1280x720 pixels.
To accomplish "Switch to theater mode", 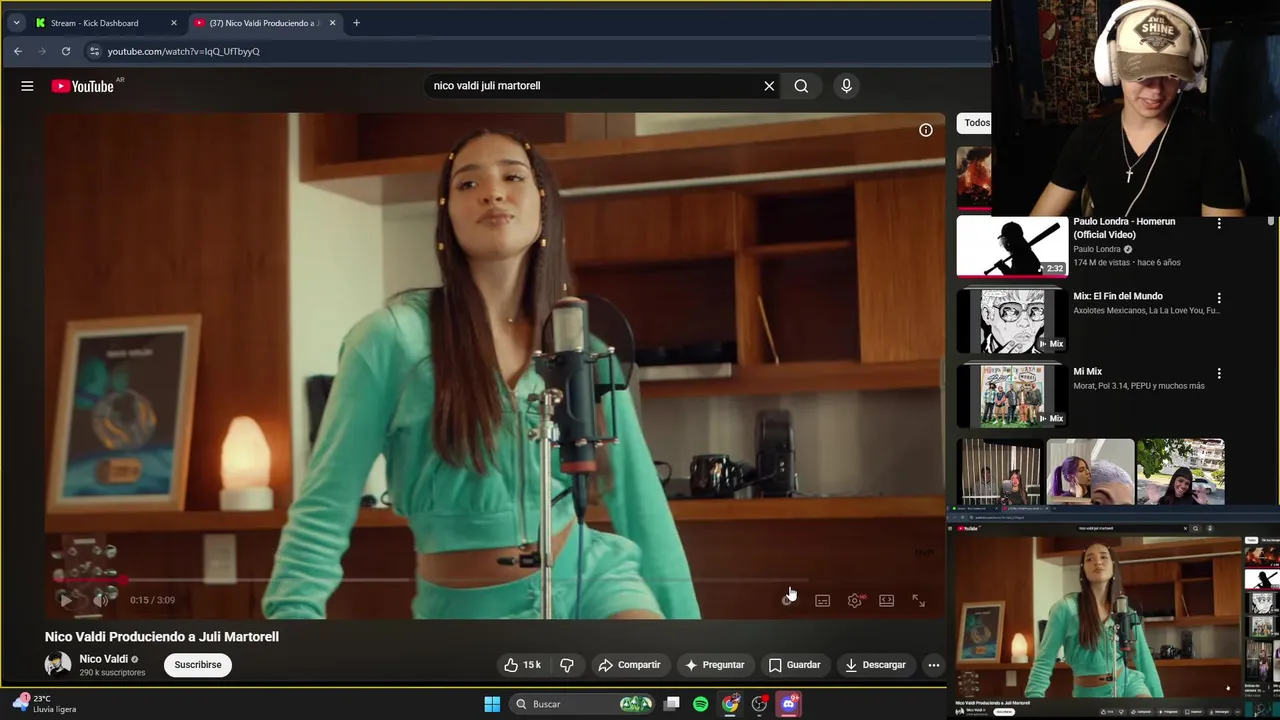I will point(886,600).
